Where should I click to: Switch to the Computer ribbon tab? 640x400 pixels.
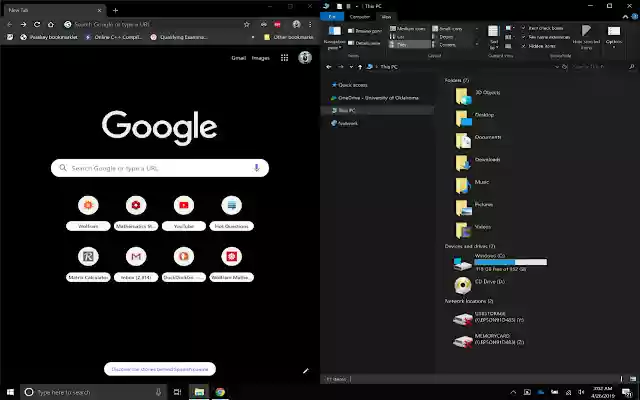pyautogui.click(x=360, y=17)
